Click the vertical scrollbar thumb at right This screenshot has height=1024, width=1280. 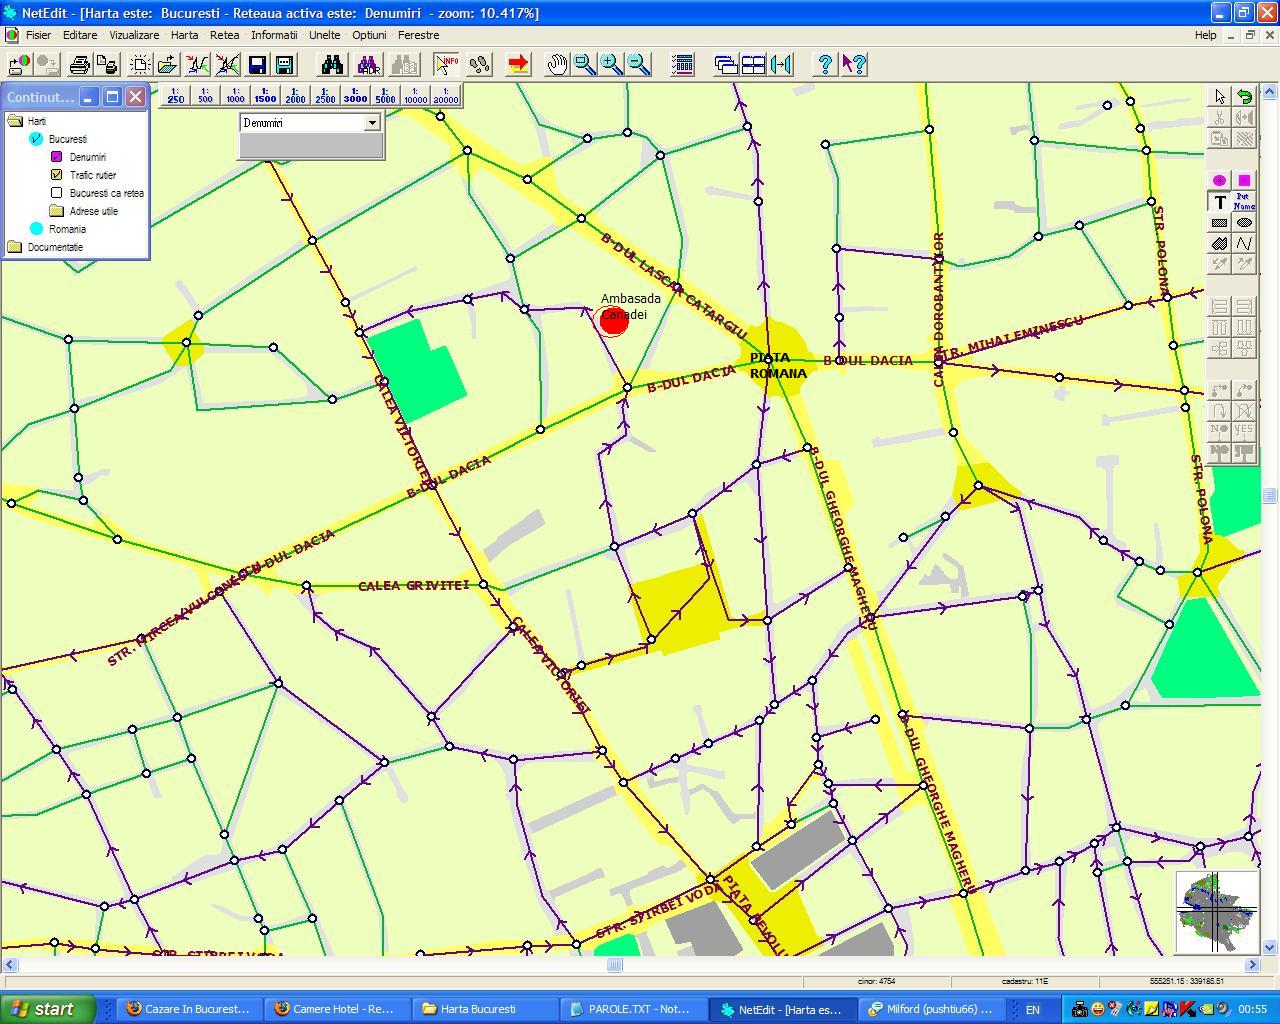tap(1270, 495)
